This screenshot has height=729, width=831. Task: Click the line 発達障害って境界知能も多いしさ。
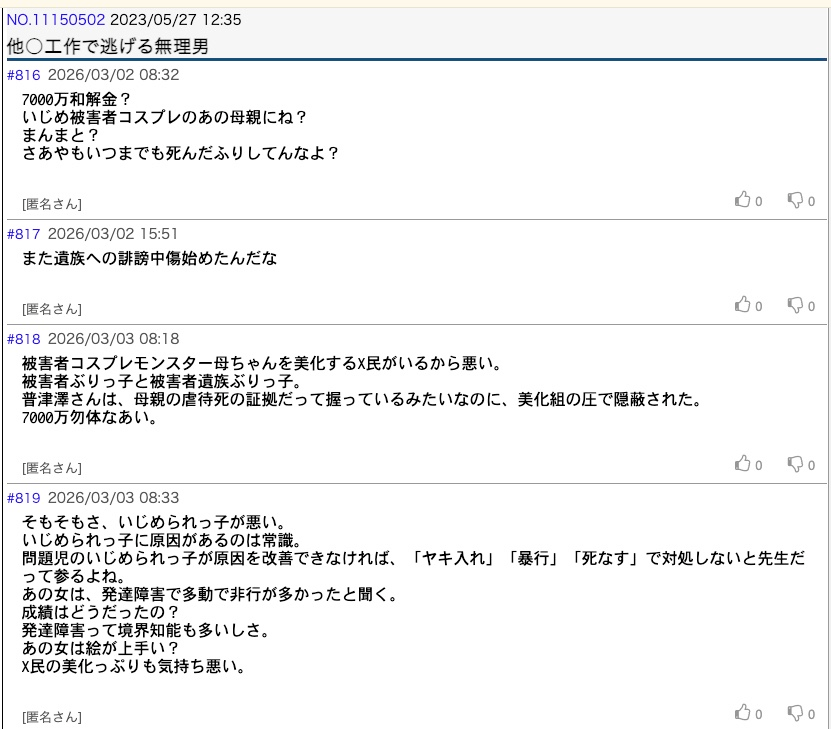click(x=146, y=630)
